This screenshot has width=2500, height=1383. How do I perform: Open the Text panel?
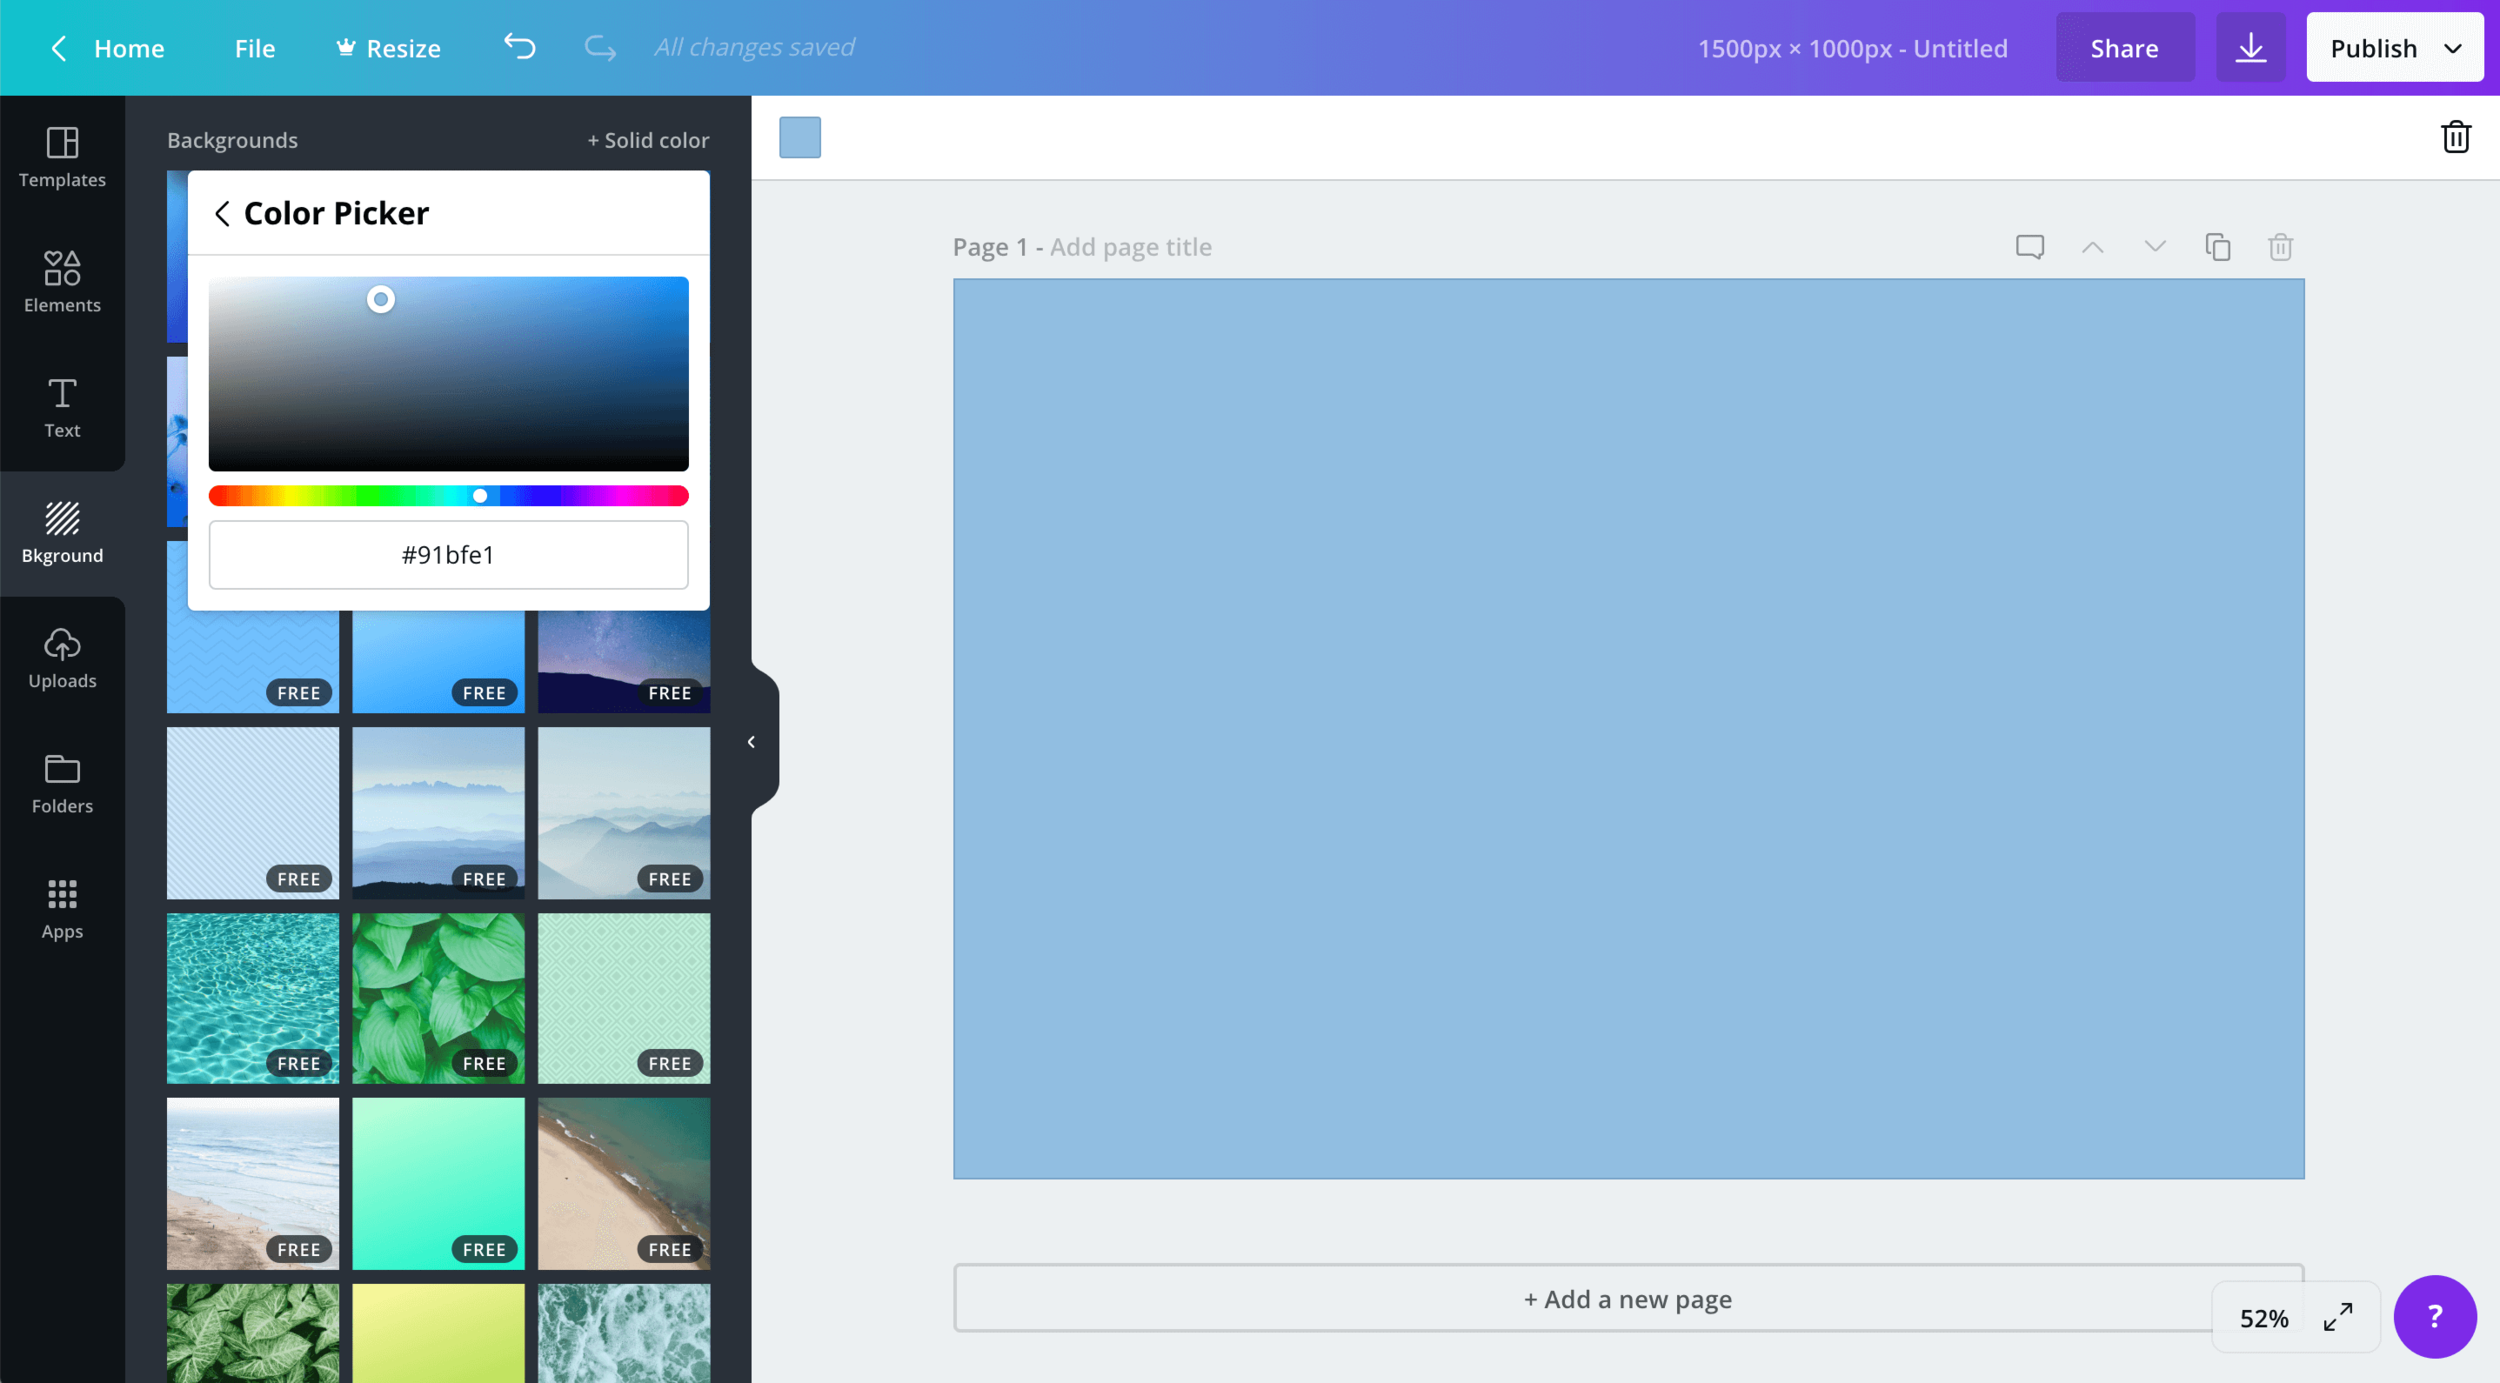click(x=62, y=408)
